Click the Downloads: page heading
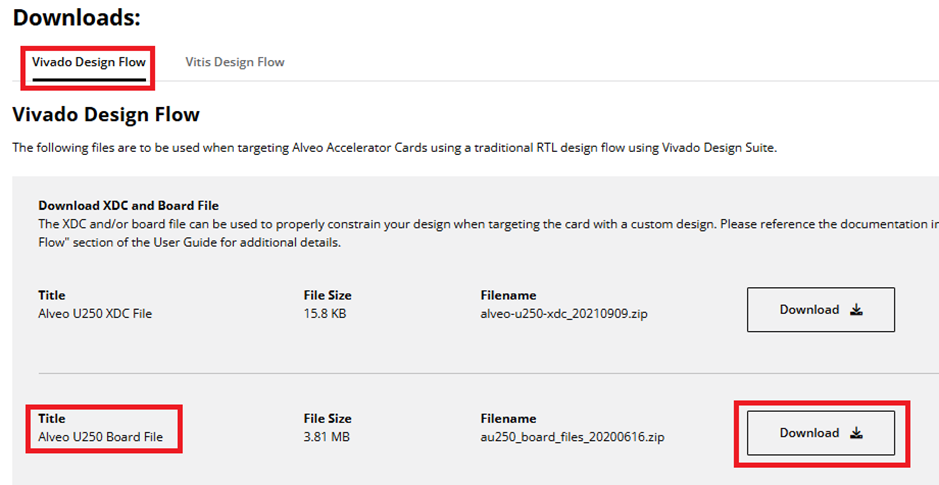Viewport: 939px width, 485px height. 77,17
